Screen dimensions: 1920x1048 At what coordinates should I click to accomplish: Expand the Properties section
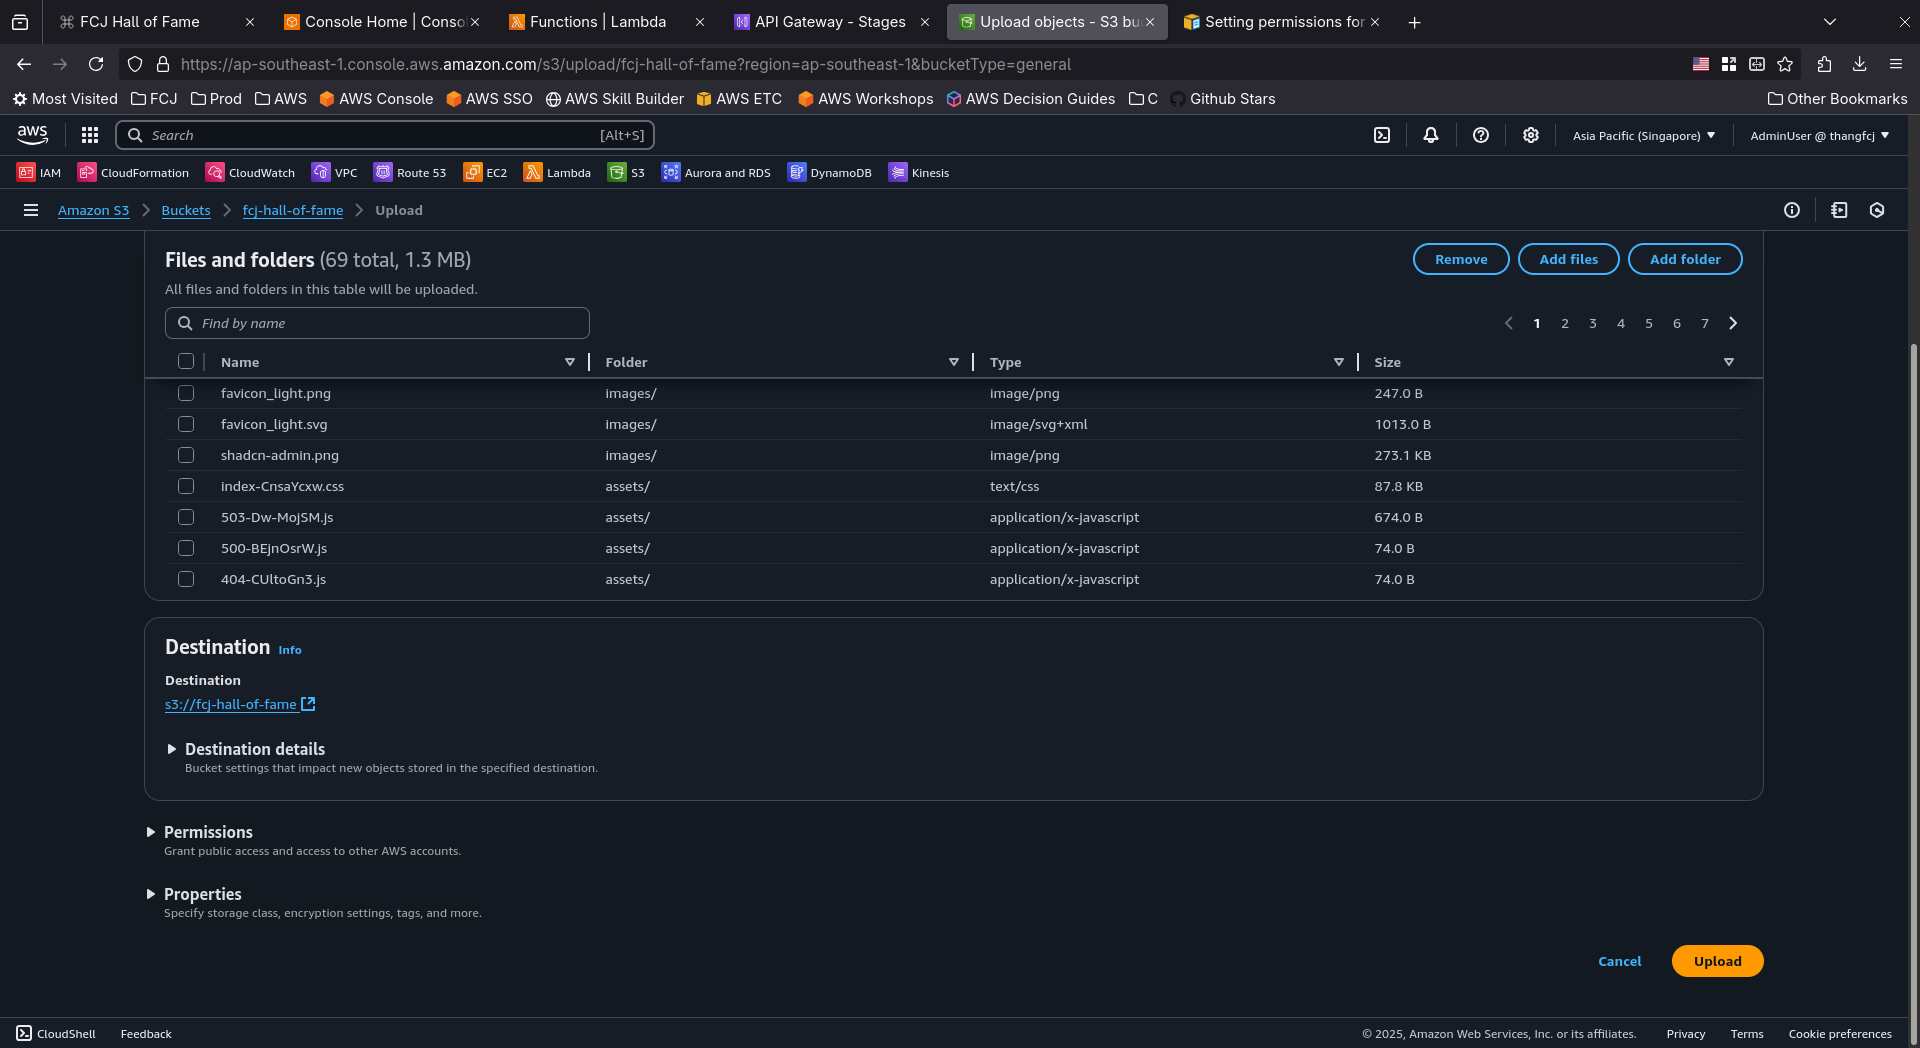194,894
